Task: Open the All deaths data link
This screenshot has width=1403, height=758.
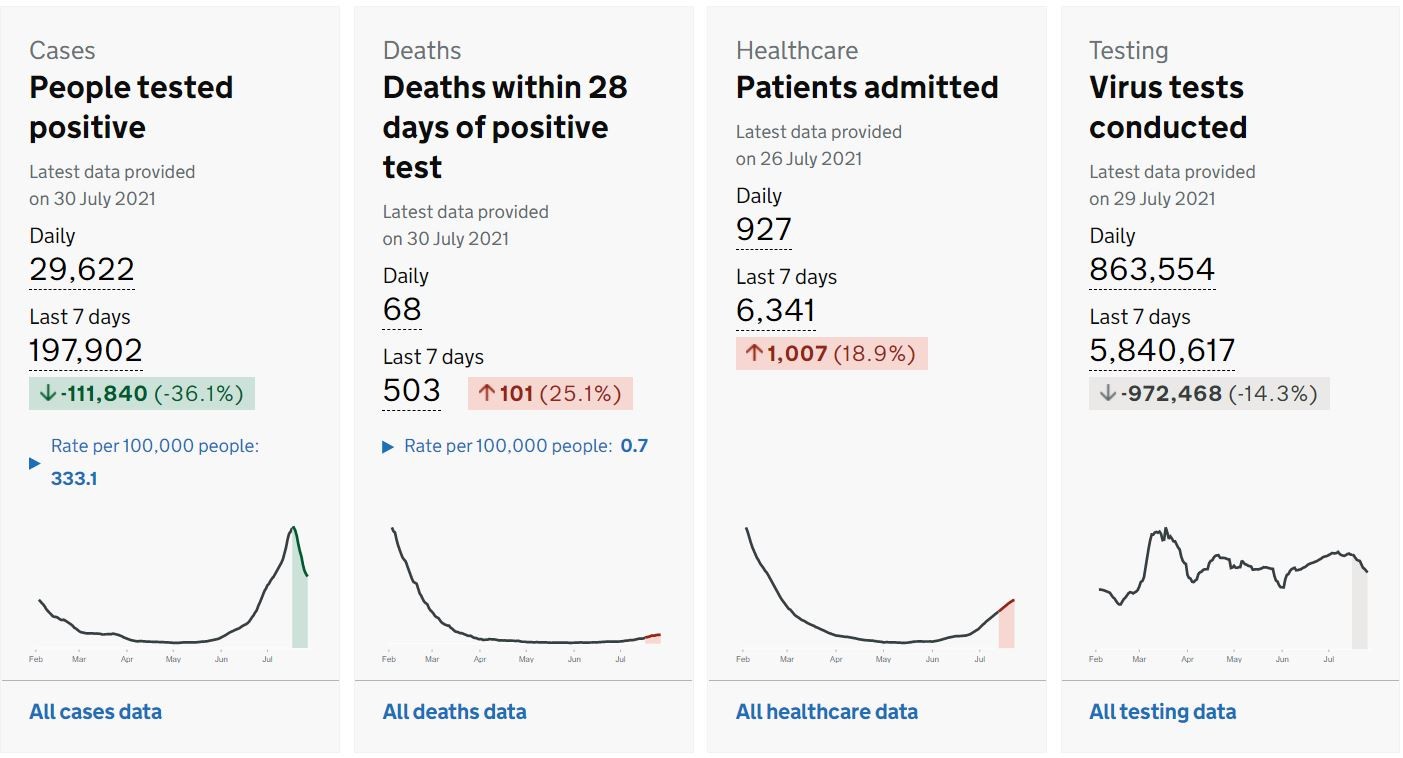Action: click(454, 712)
